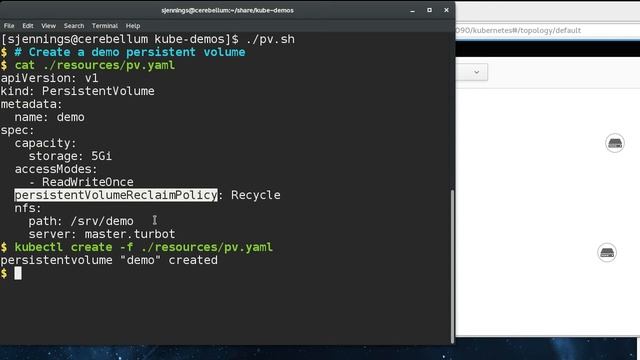Open the File menu in terminal
Viewport: 640px width, 360px height.
(9, 26)
